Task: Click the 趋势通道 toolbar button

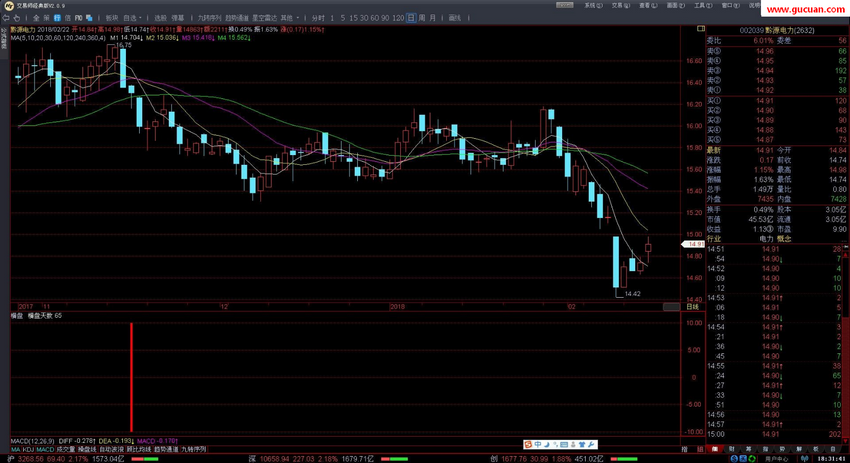Action: [x=237, y=18]
